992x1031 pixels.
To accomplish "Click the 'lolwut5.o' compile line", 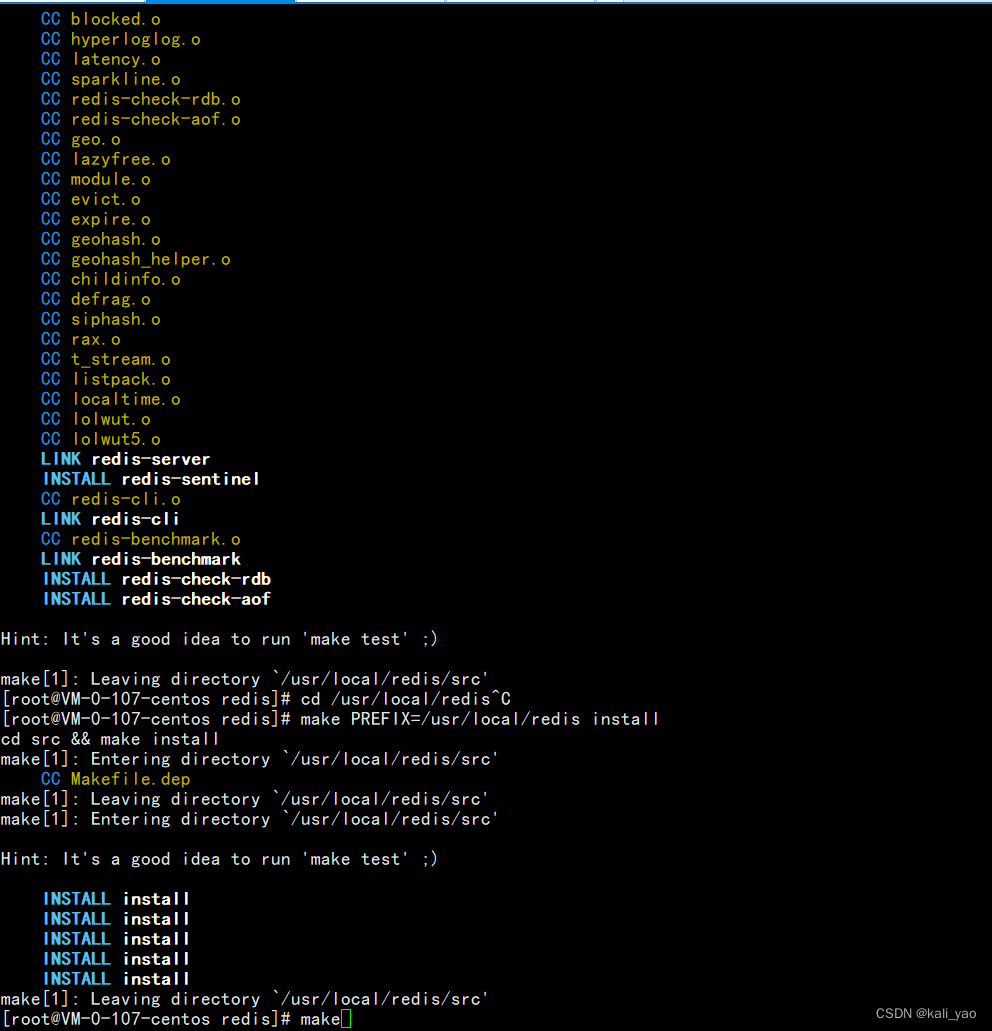I will (101, 439).
